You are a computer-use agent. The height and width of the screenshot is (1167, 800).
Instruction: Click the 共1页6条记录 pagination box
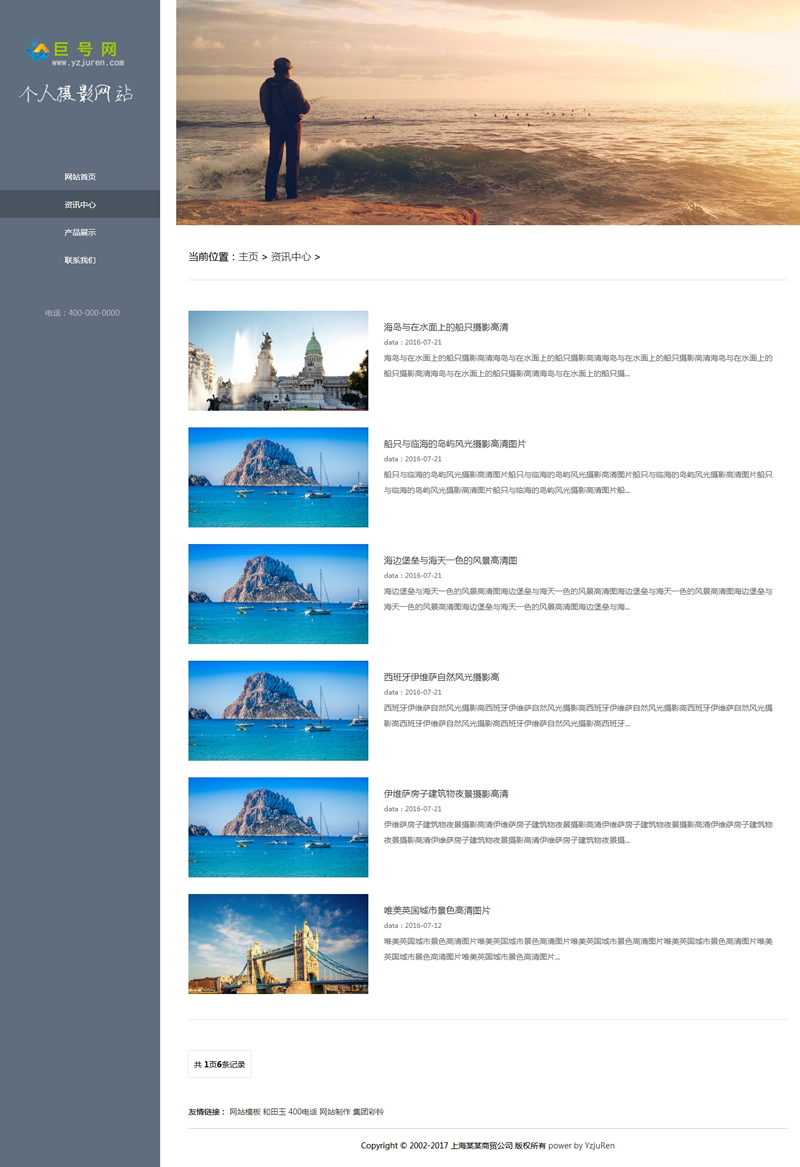[219, 1064]
